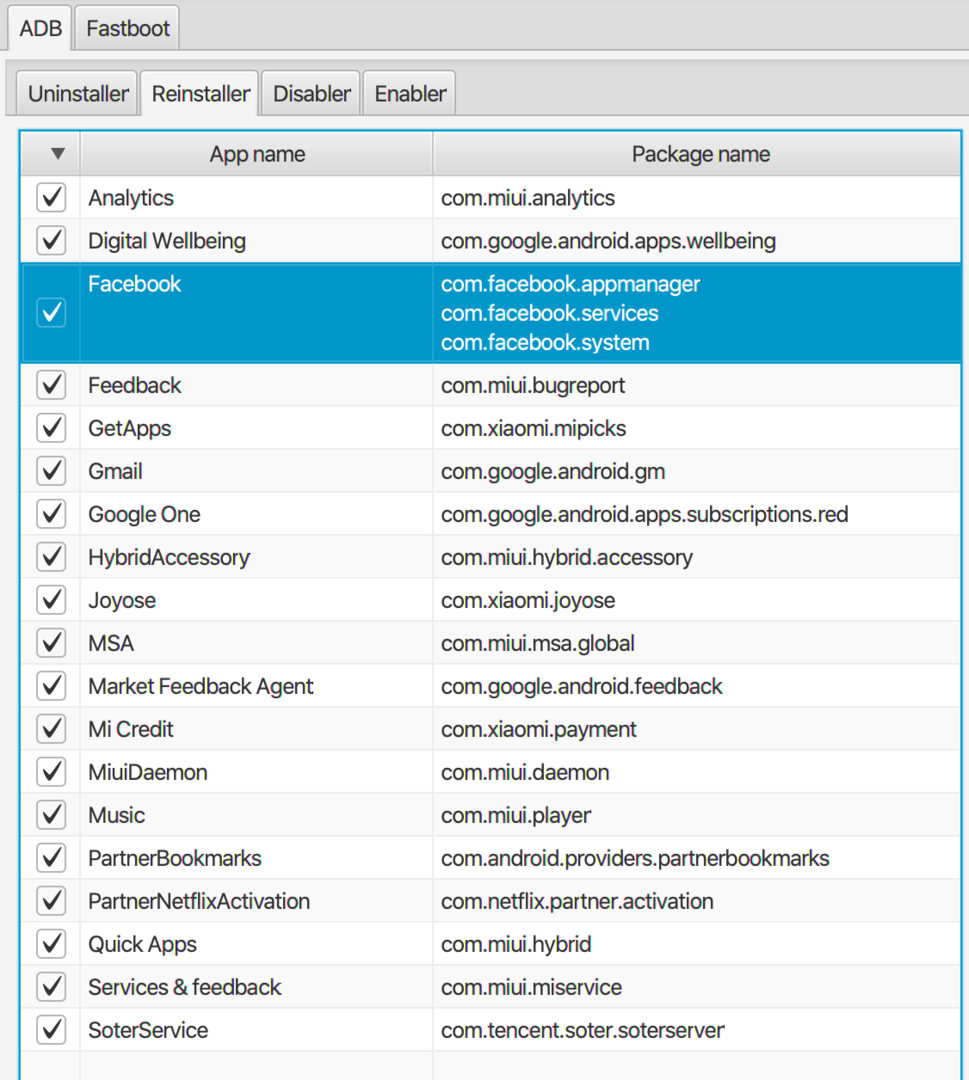Screen dimensions: 969x1080
Task: Select the Feedback app name
Action: [x=134, y=385]
